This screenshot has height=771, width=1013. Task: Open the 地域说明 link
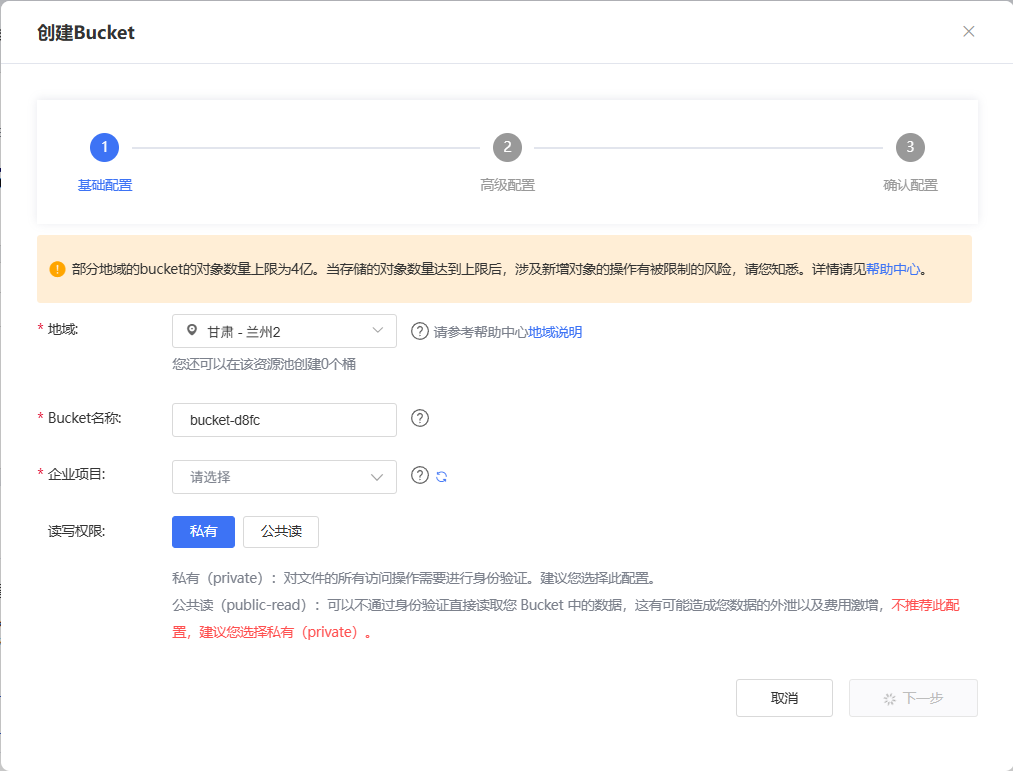pos(555,332)
